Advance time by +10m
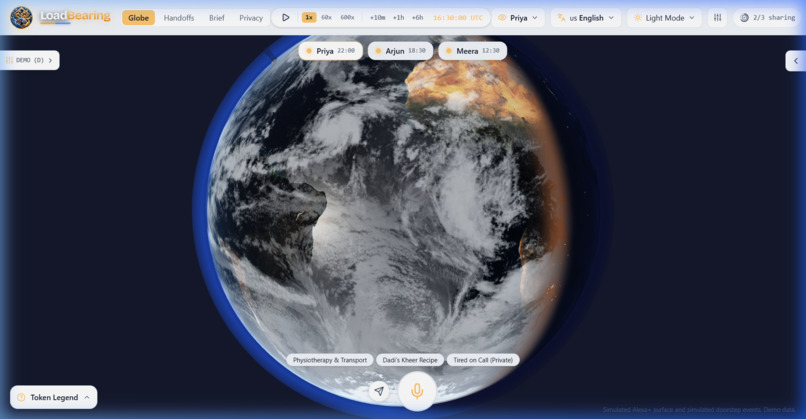The width and height of the screenshot is (806, 419). [377, 17]
